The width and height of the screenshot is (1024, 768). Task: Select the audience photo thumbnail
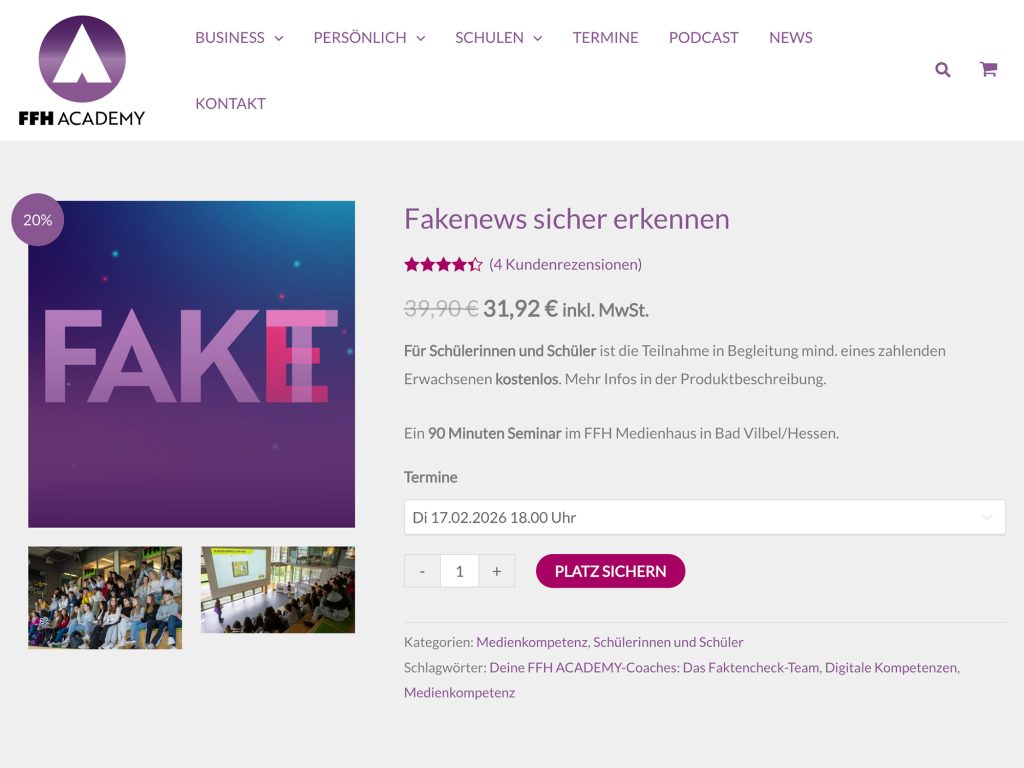click(x=104, y=597)
